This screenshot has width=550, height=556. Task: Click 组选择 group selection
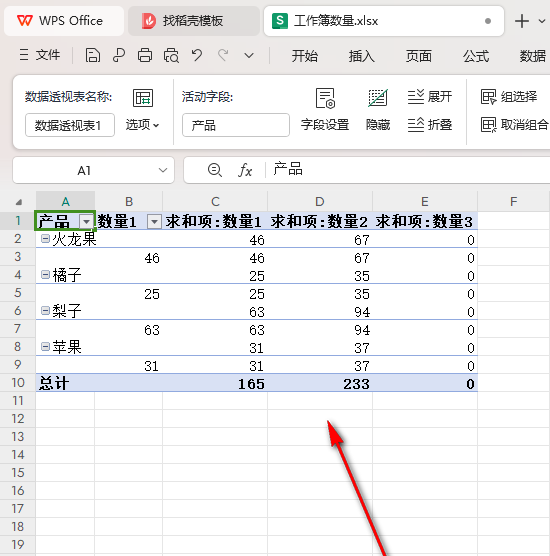tap(509, 96)
